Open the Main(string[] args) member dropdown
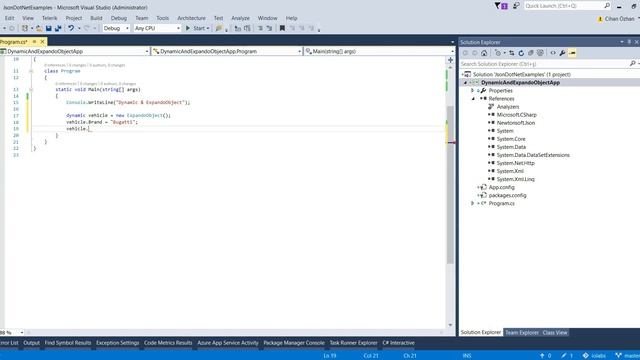 click(x=452, y=51)
